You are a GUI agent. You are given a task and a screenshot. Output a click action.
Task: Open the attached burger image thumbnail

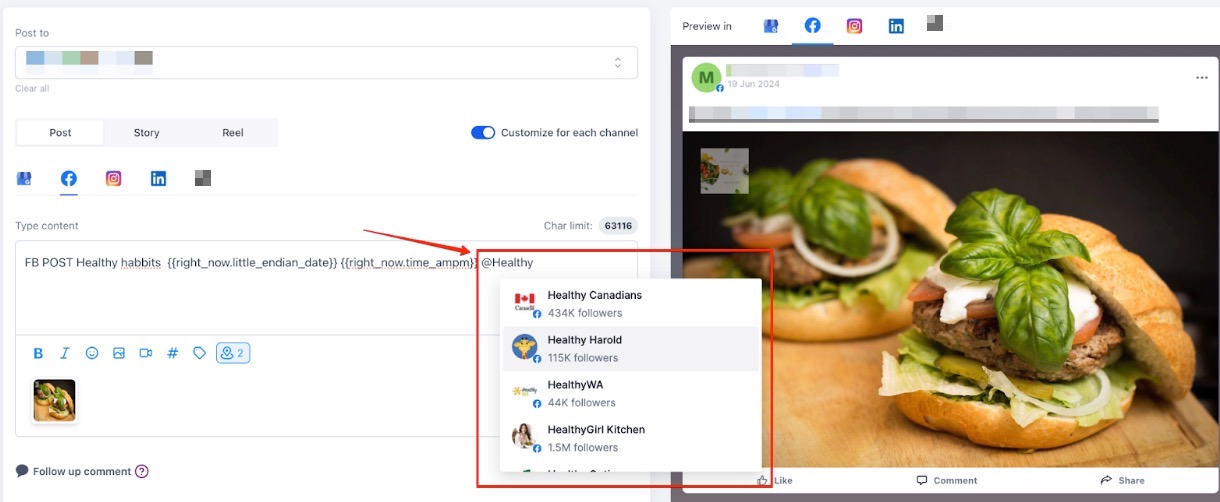click(55, 401)
